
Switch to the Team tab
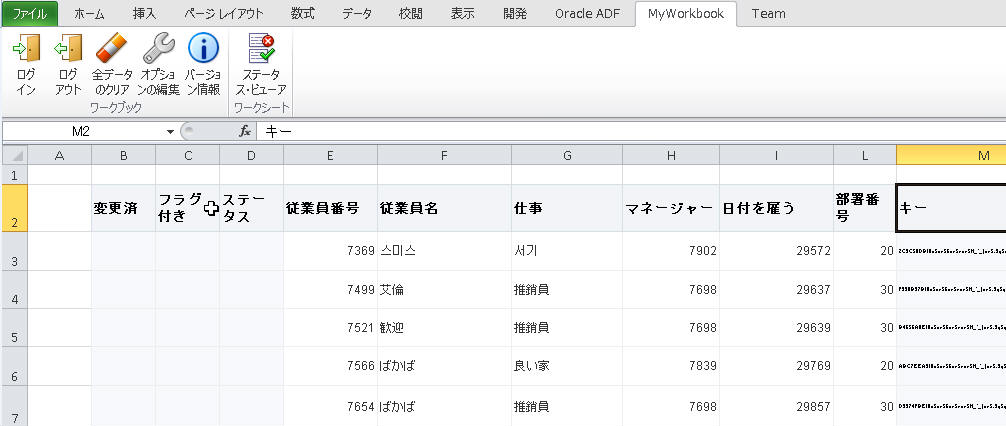click(x=769, y=13)
